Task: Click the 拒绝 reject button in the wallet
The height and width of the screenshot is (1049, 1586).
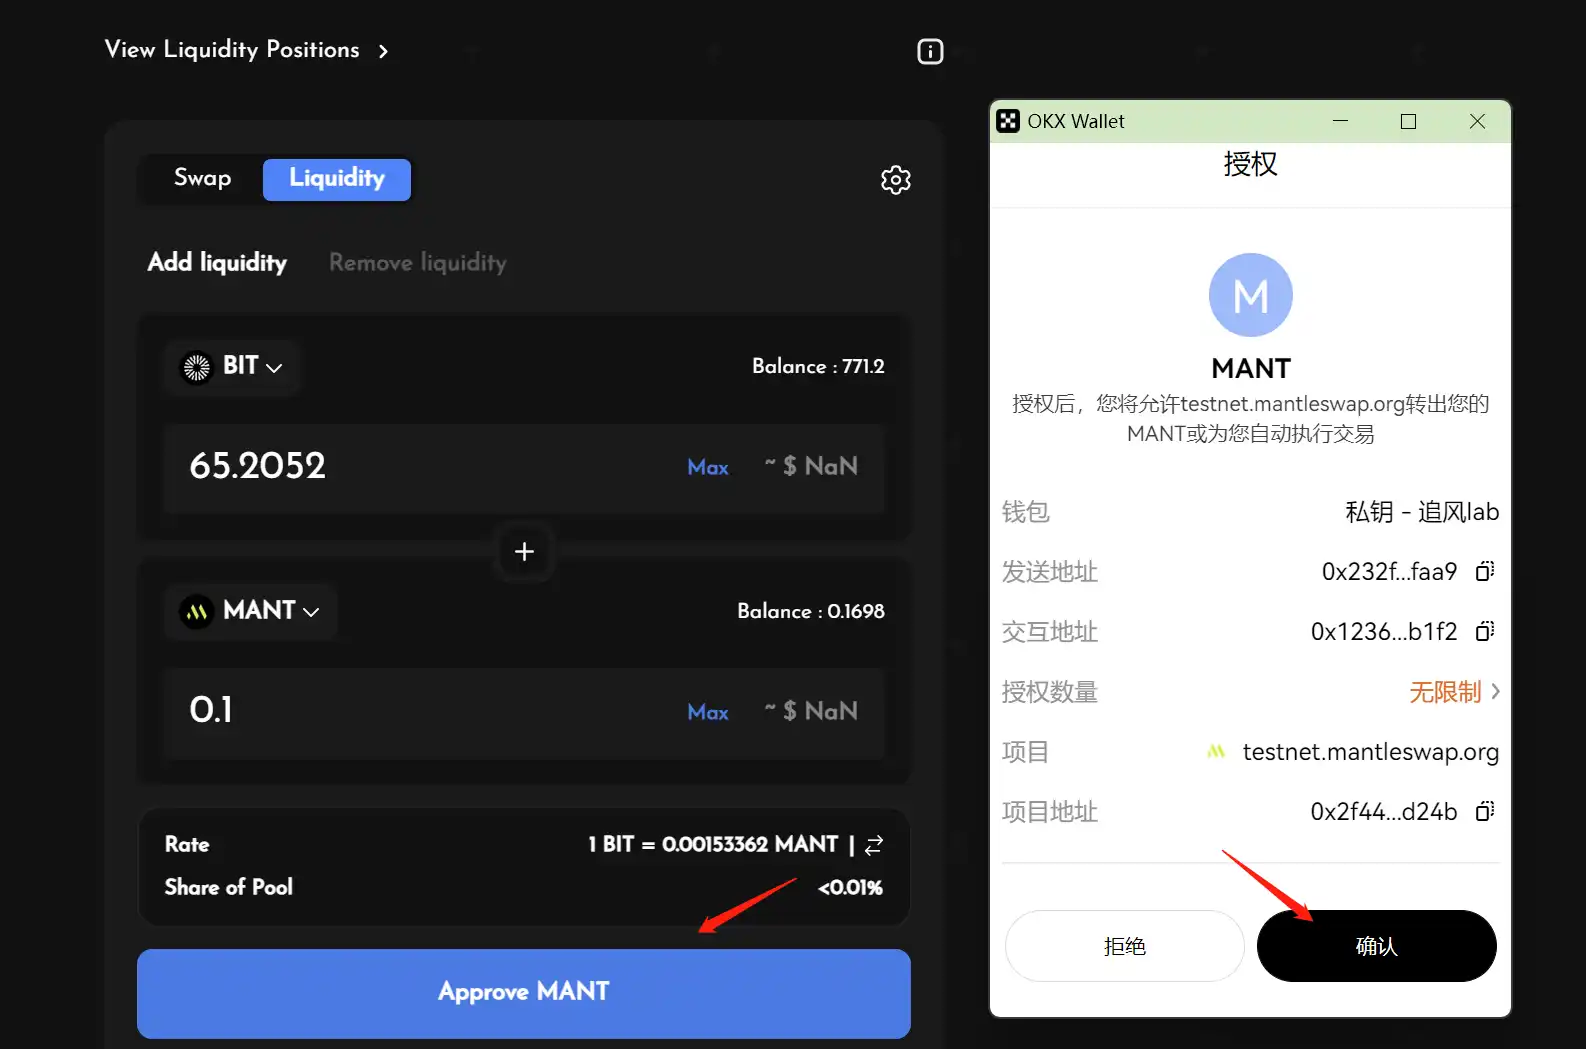Action: (1124, 946)
